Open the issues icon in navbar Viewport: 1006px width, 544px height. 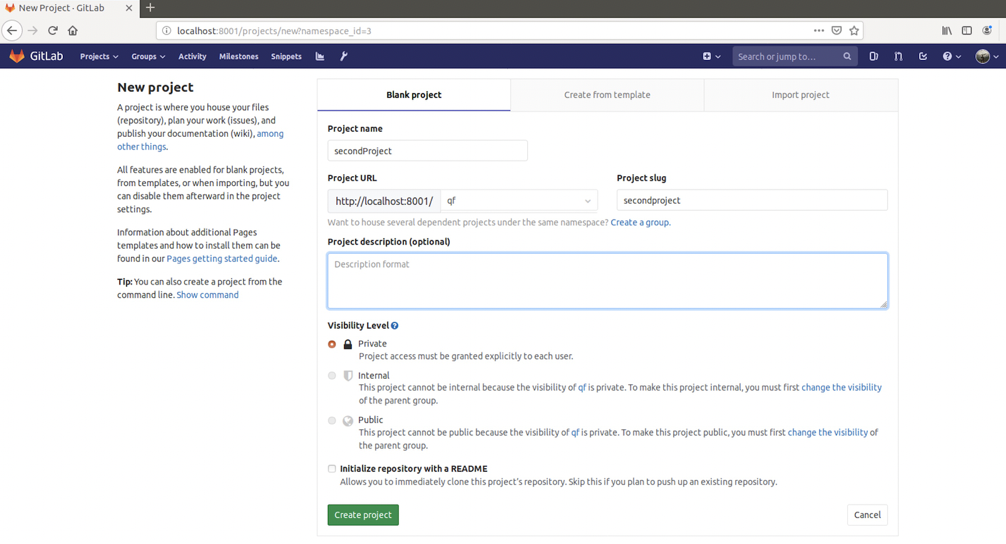click(x=873, y=56)
